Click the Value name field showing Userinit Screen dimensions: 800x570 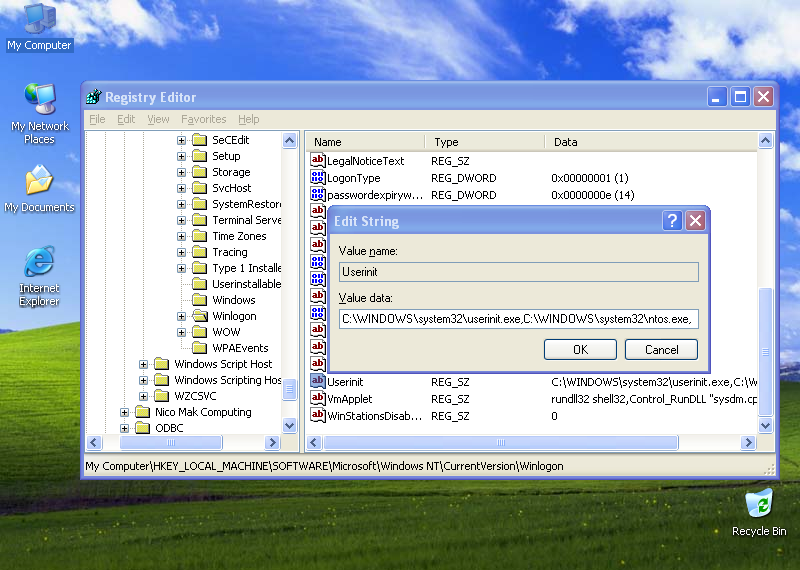pyautogui.click(x=518, y=272)
